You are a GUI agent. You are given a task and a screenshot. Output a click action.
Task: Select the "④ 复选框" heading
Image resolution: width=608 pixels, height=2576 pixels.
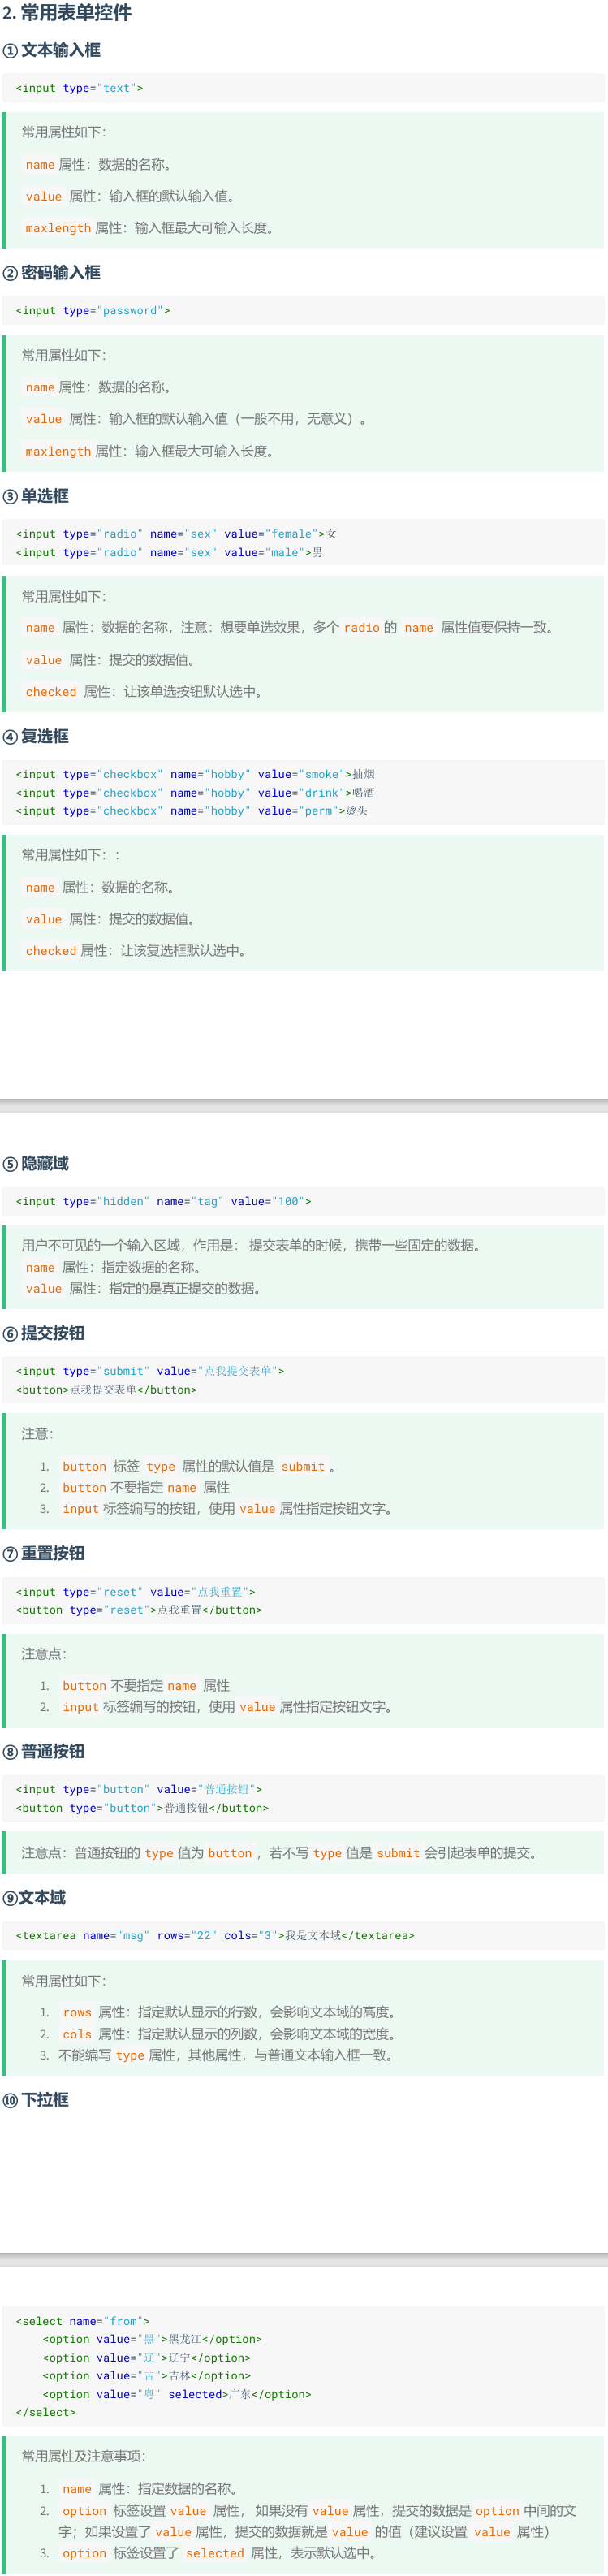[35, 737]
